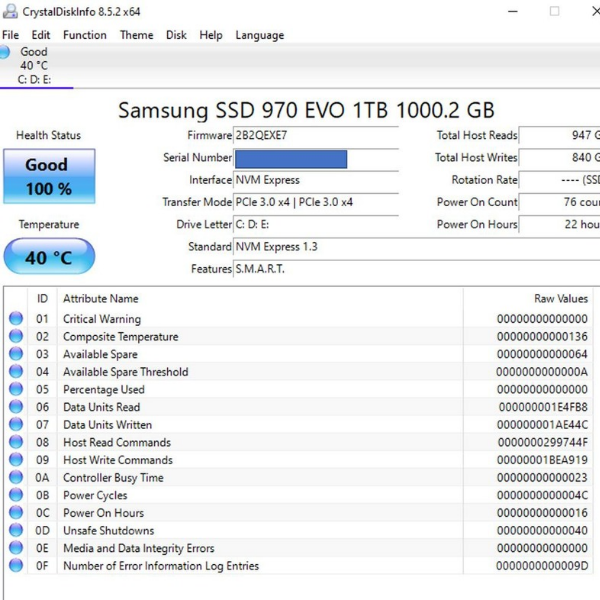Open the Theme menu
The width and height of the screenshot is (600, 600).
137,35
